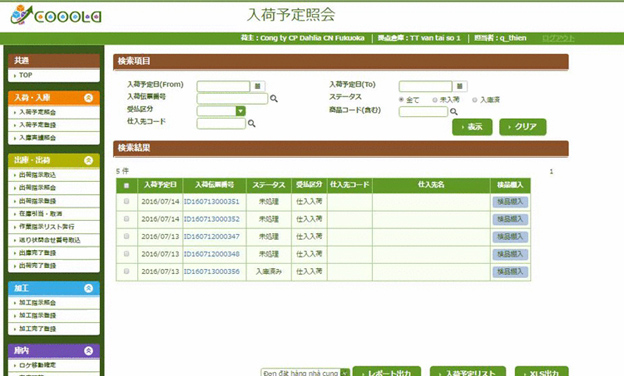Click 検品搬入 button for ID160713000352

(x=510, y=219)
